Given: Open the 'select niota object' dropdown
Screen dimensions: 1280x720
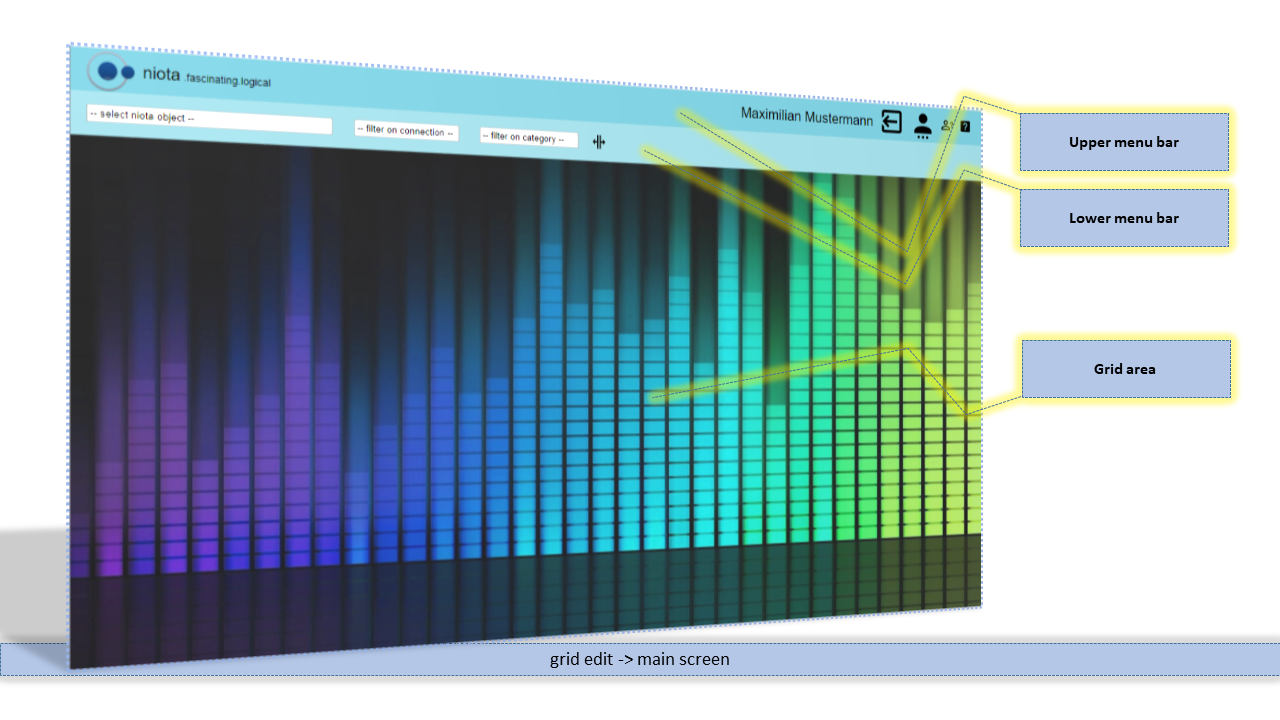Looking at the screenshot, I should click(209, 118).
